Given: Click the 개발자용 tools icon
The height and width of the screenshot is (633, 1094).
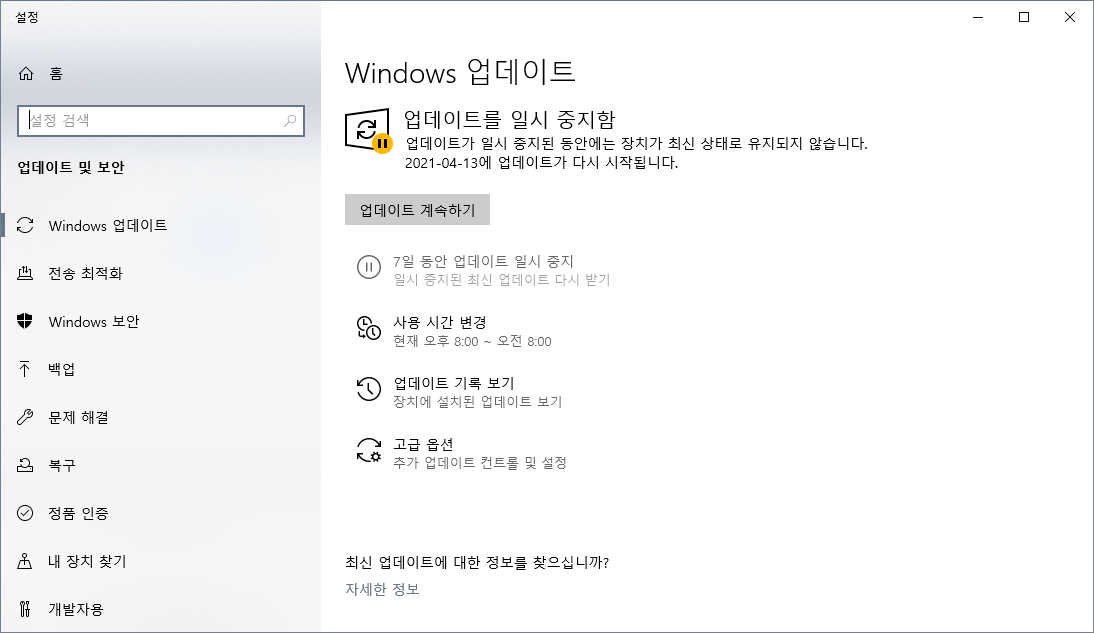Looking at the screenshot, I should pos(25,609).
